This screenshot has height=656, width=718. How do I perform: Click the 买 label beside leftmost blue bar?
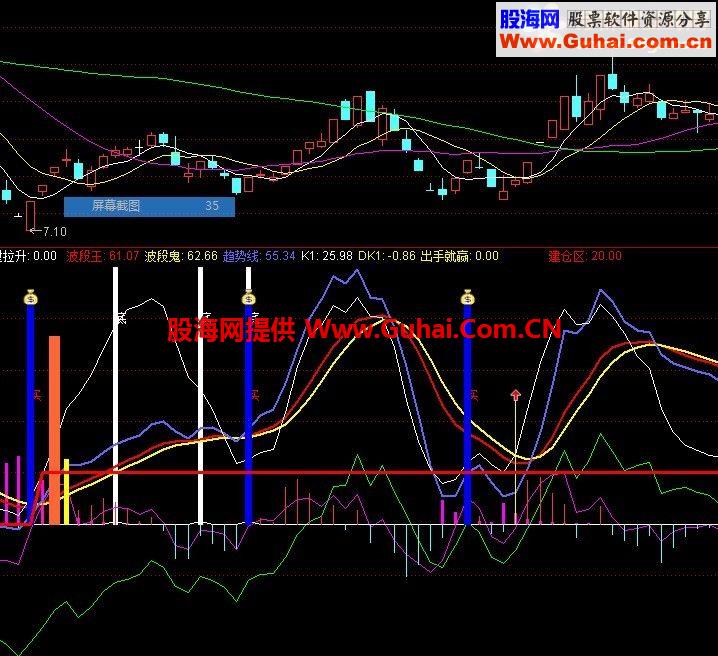(x=38, y=395)
